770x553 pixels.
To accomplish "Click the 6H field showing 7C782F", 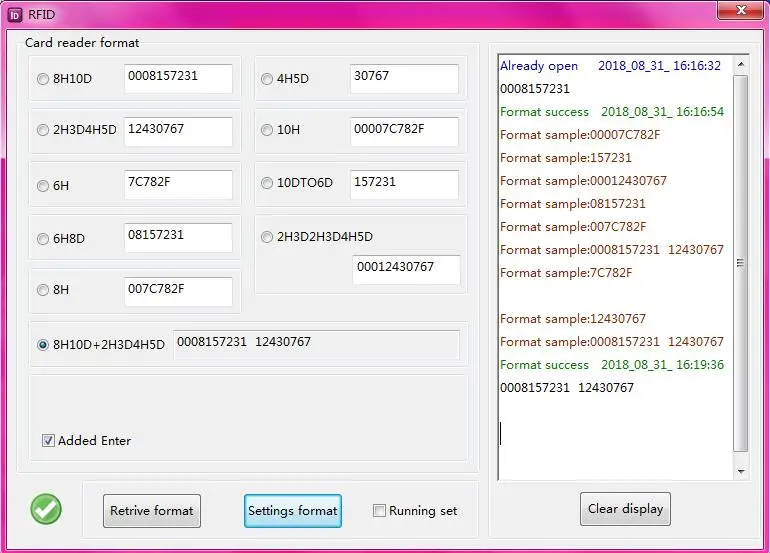I will (178, 185).
